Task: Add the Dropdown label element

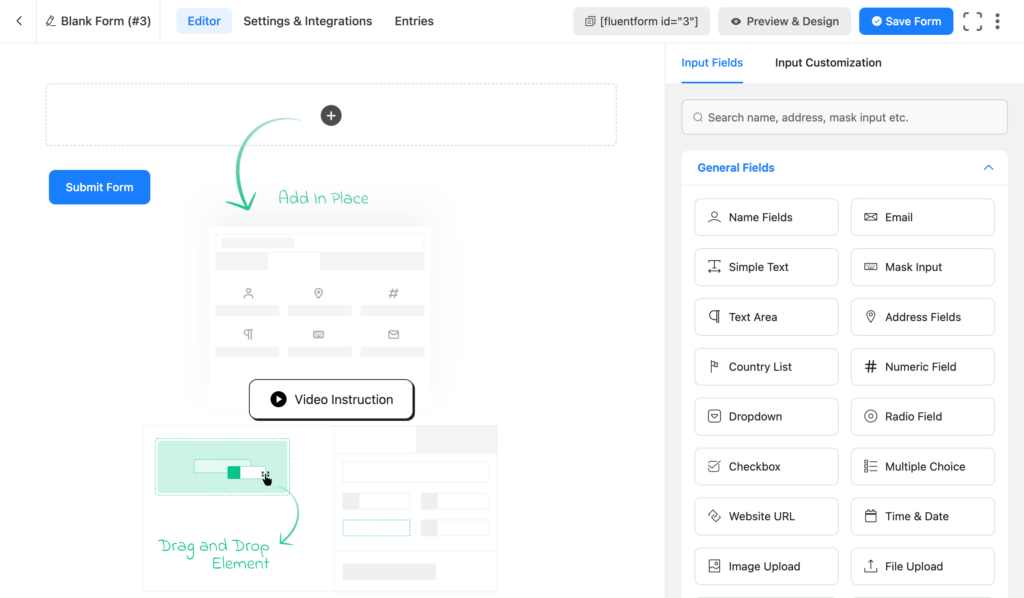Action: (756, 416)
